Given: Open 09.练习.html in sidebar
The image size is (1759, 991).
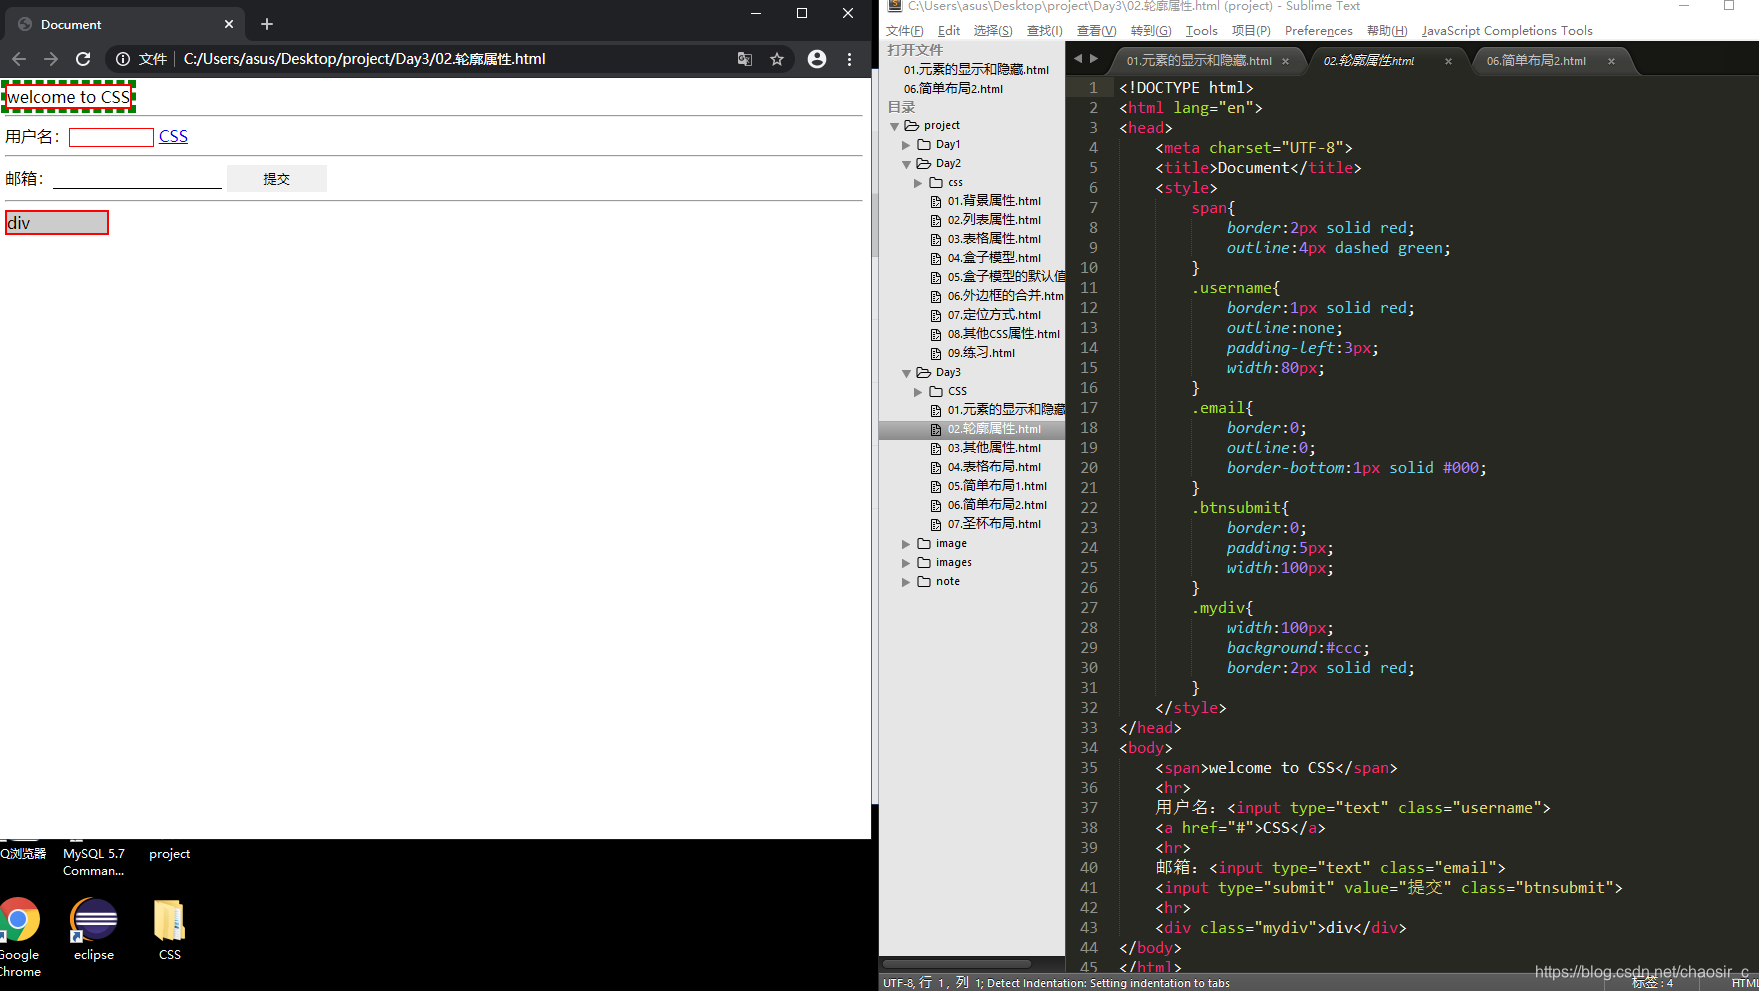Looking at the screenshot, I should [x=981, y=353].
